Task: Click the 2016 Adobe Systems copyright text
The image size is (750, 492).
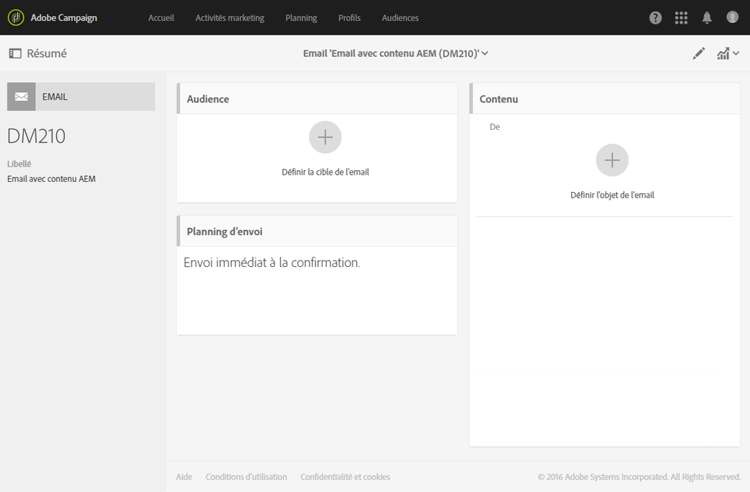Action: tap(639, 477)
